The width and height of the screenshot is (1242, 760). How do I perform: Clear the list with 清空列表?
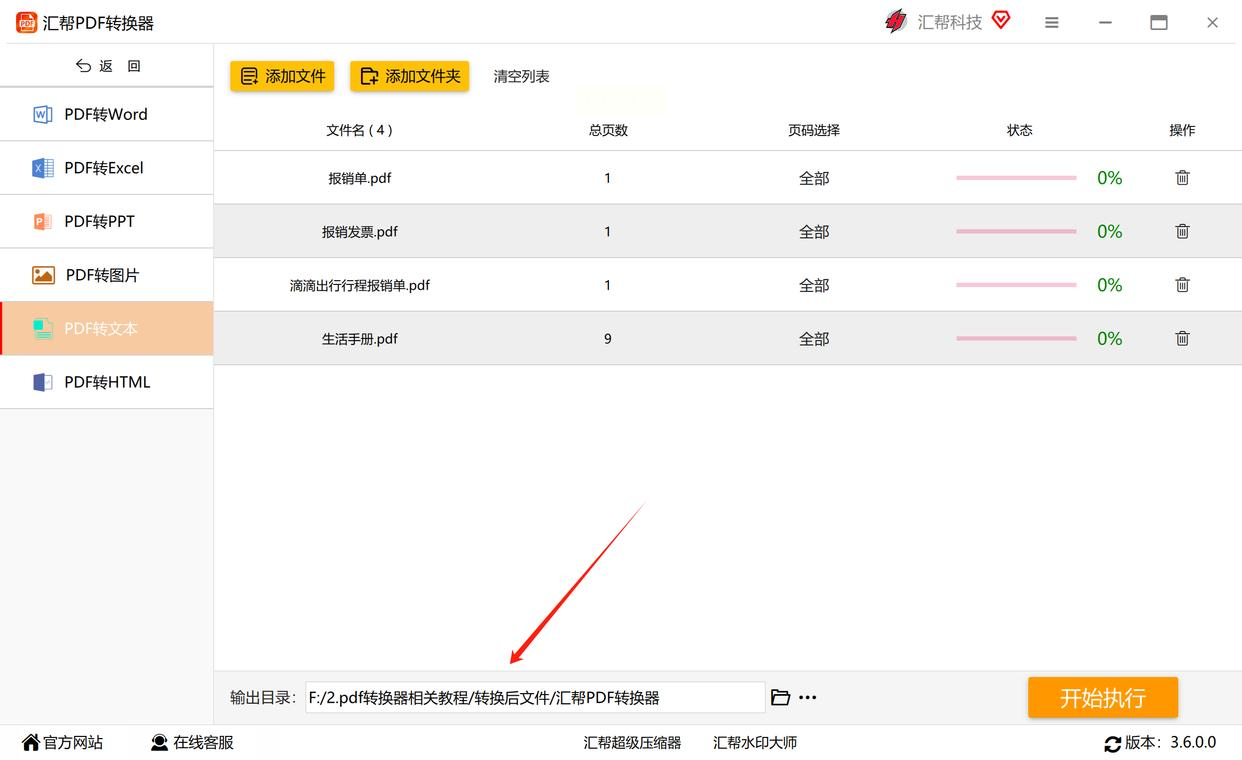[x=521, y=76]
